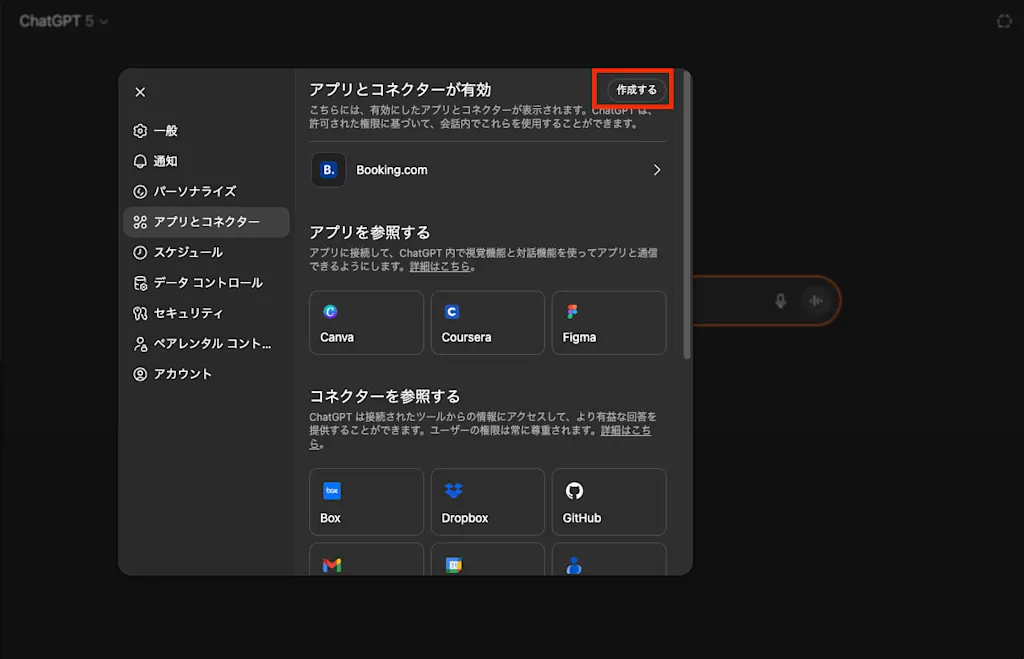
Task: Click 詳細はこちら link under アプリを参照する
Action: coord(440,266)
